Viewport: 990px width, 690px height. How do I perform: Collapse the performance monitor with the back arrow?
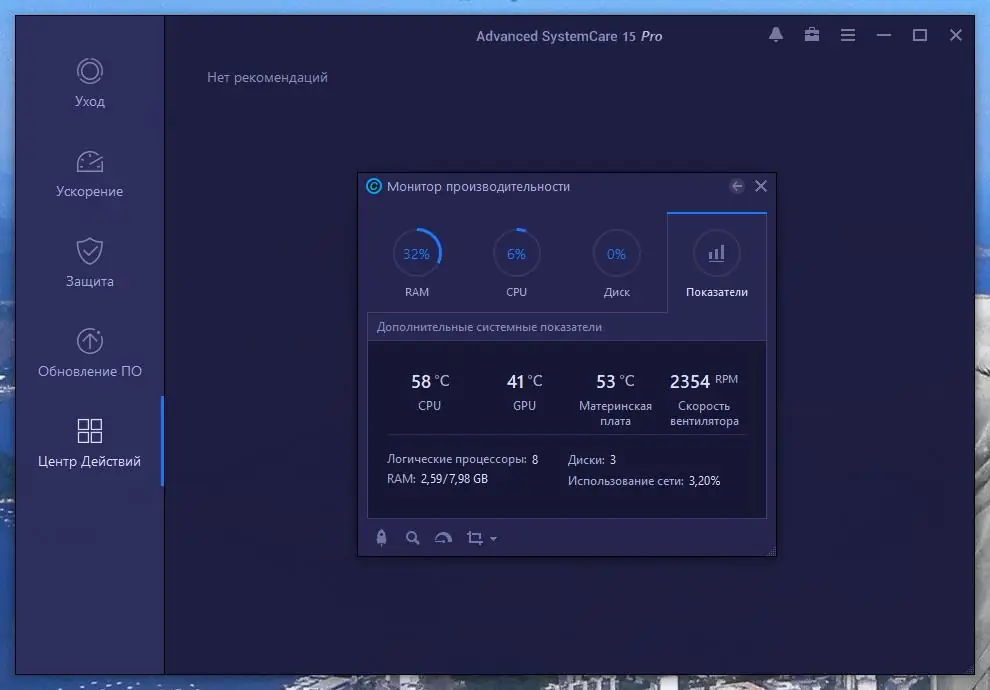(737, 186)
